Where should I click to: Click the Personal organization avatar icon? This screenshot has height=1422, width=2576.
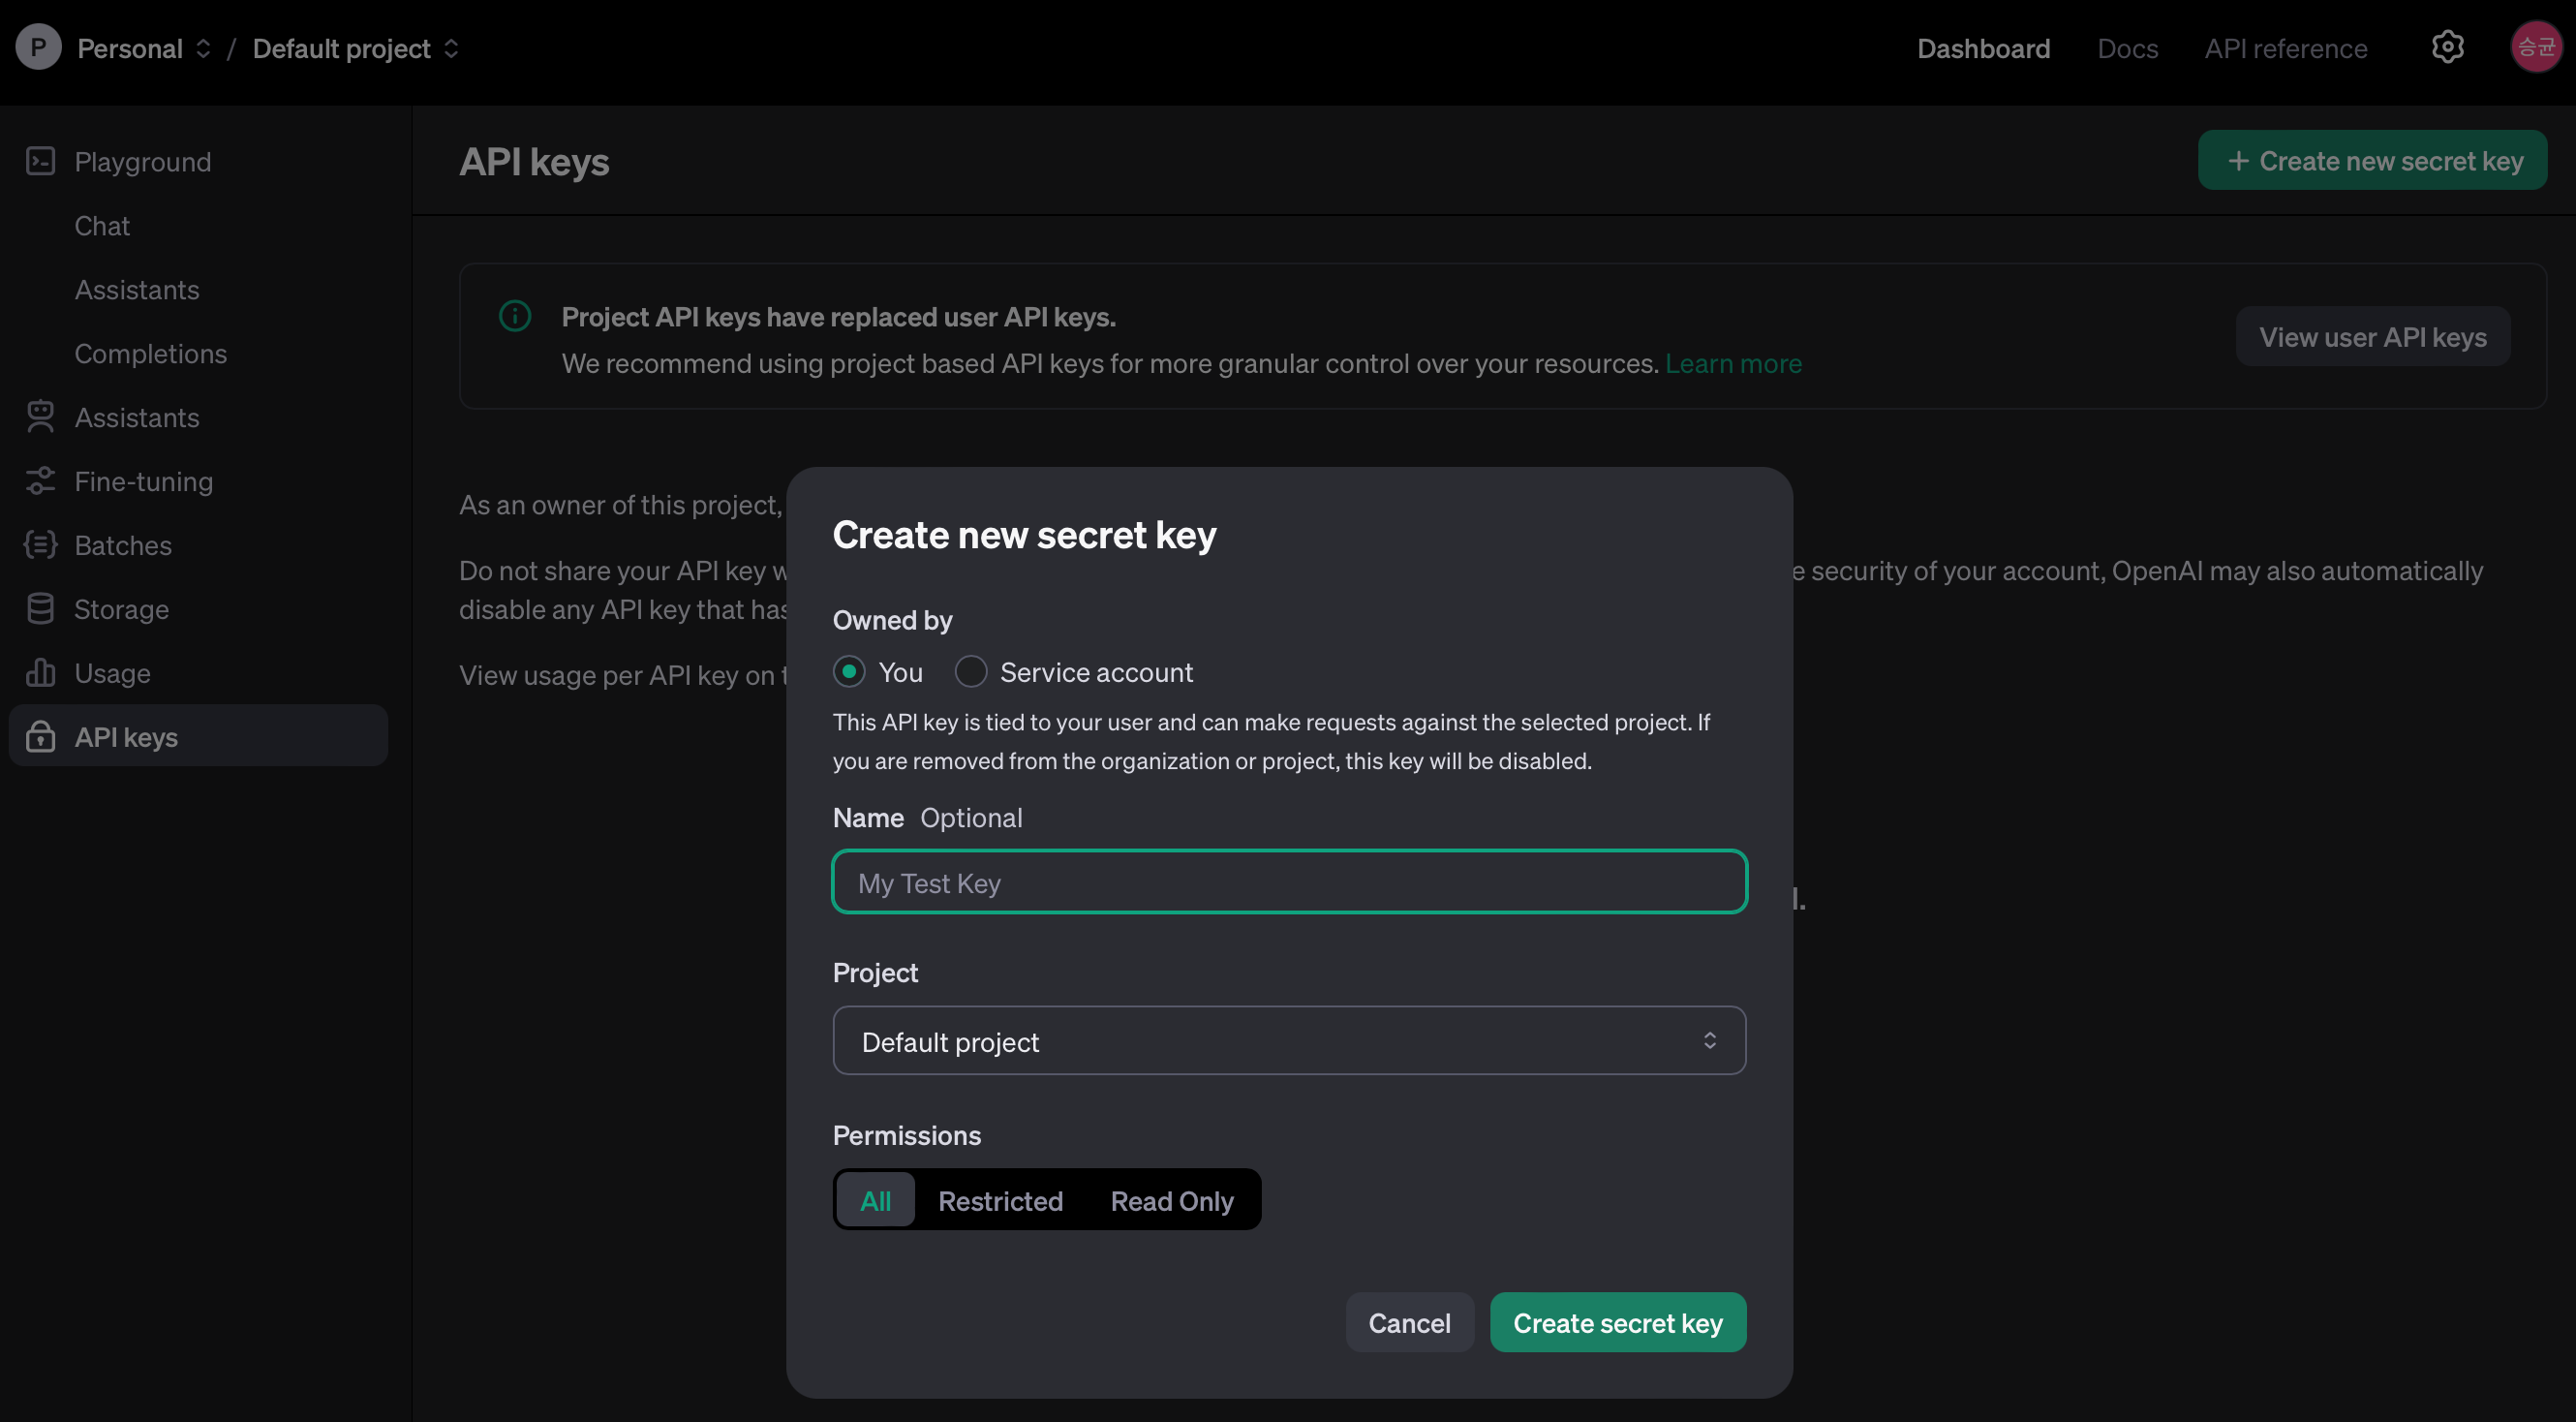pyautogui.click(x=38, y=47)
